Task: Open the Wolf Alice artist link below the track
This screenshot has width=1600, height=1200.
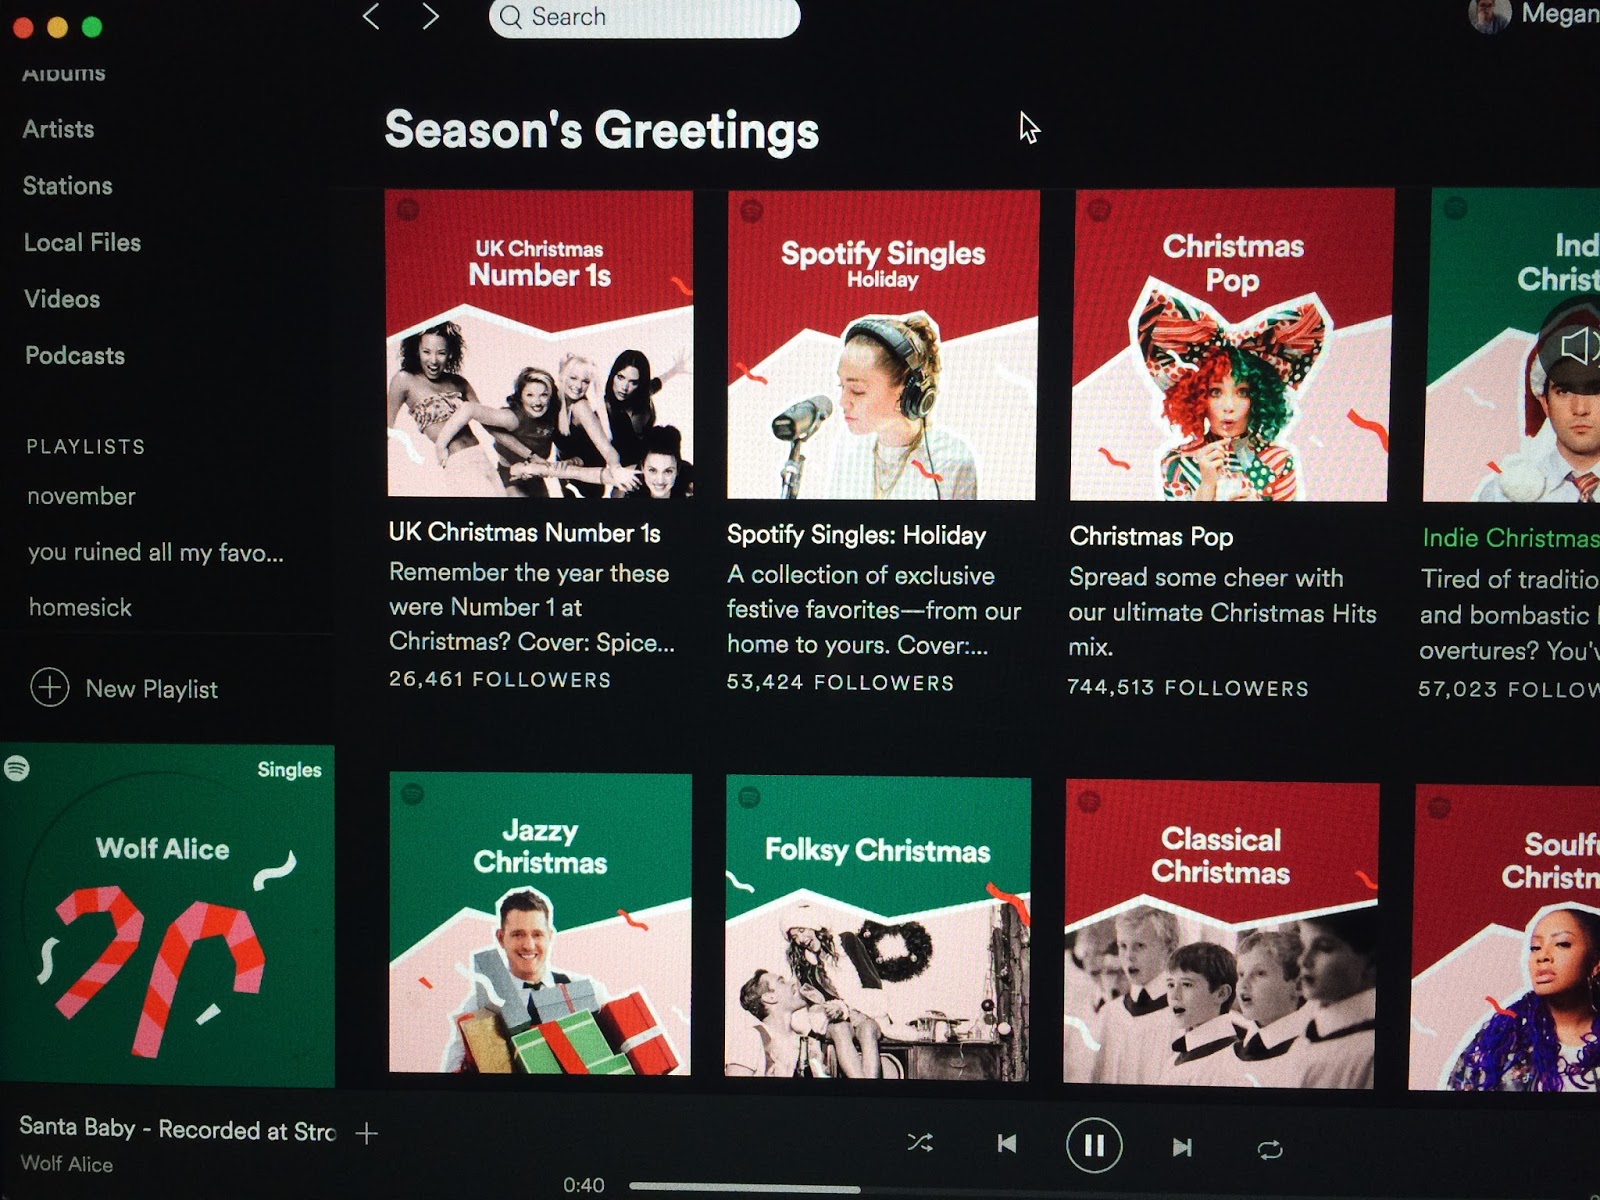Action: click(67, 1164)
